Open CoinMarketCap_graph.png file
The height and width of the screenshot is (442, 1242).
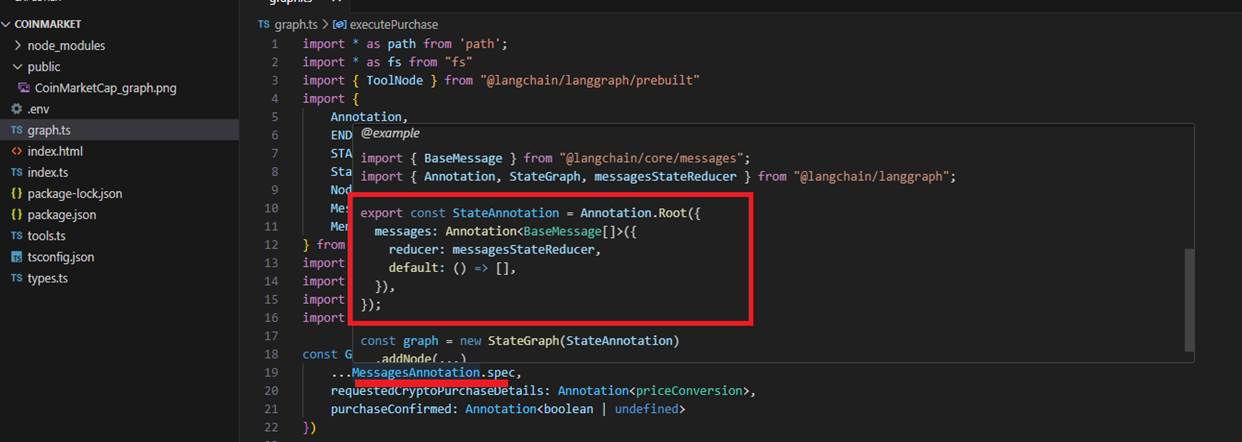[105, 88]
